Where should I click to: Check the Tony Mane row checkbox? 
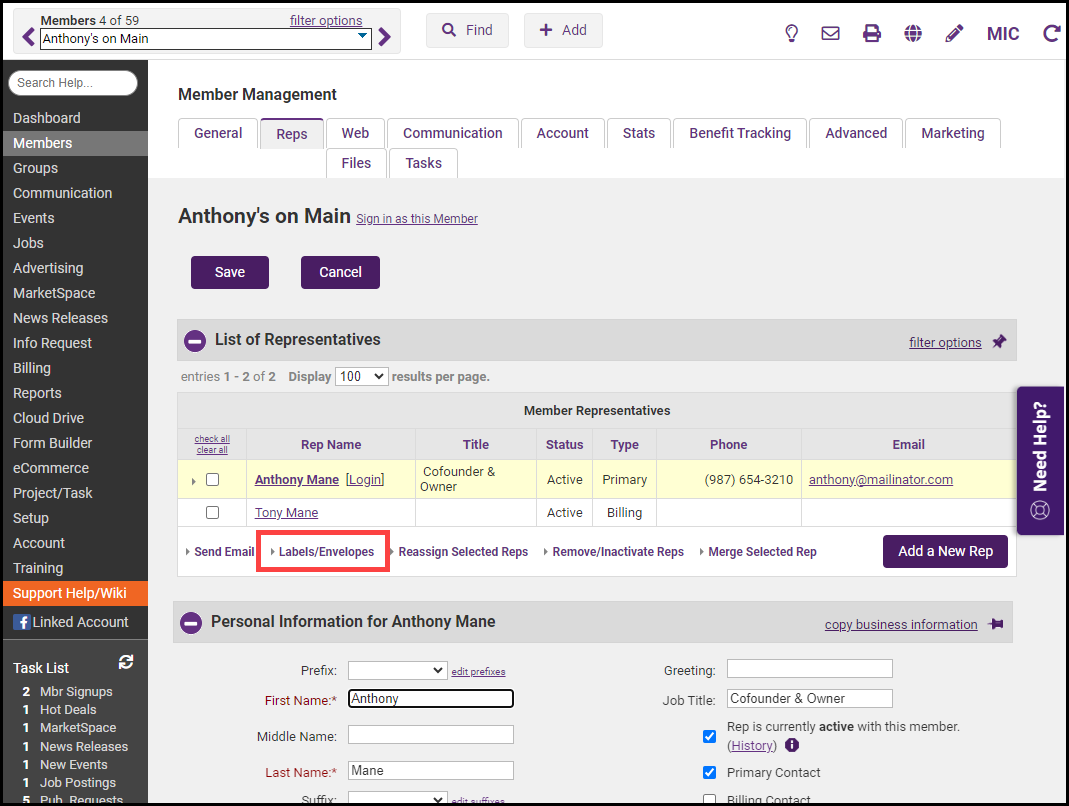point(212,513)
